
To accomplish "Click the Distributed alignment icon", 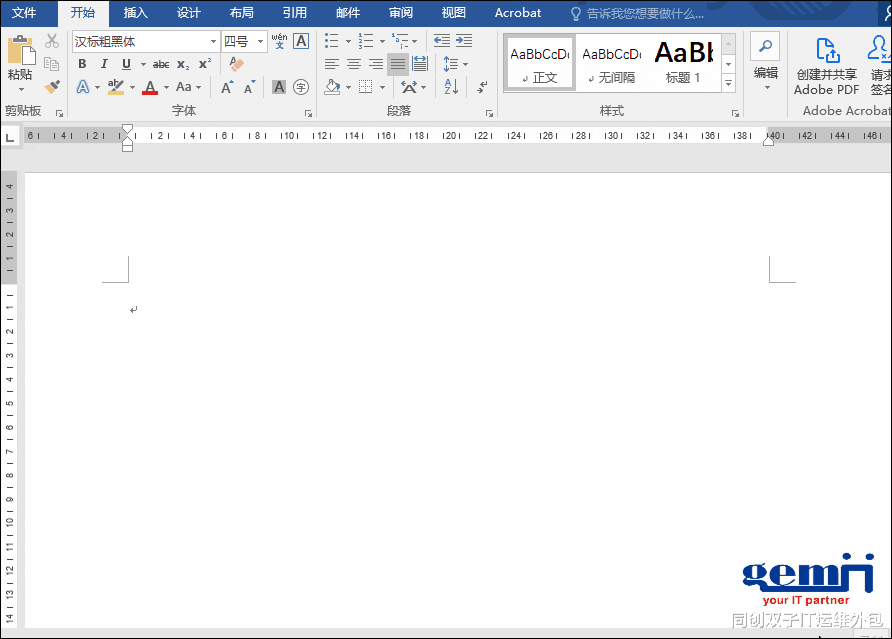I will [x=420, y=64].
